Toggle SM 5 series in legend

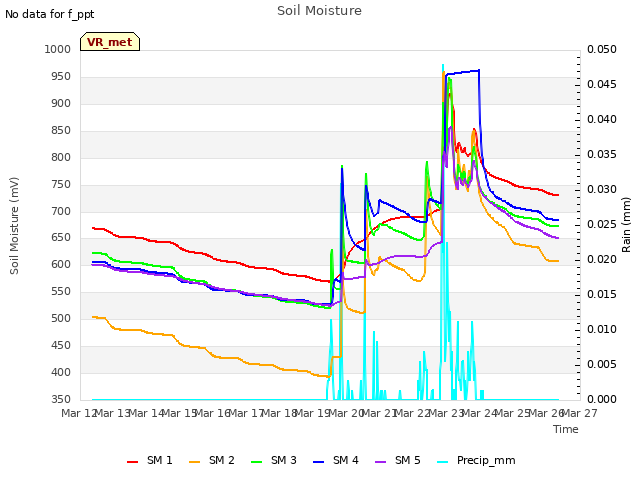click(x=398, y=460)
